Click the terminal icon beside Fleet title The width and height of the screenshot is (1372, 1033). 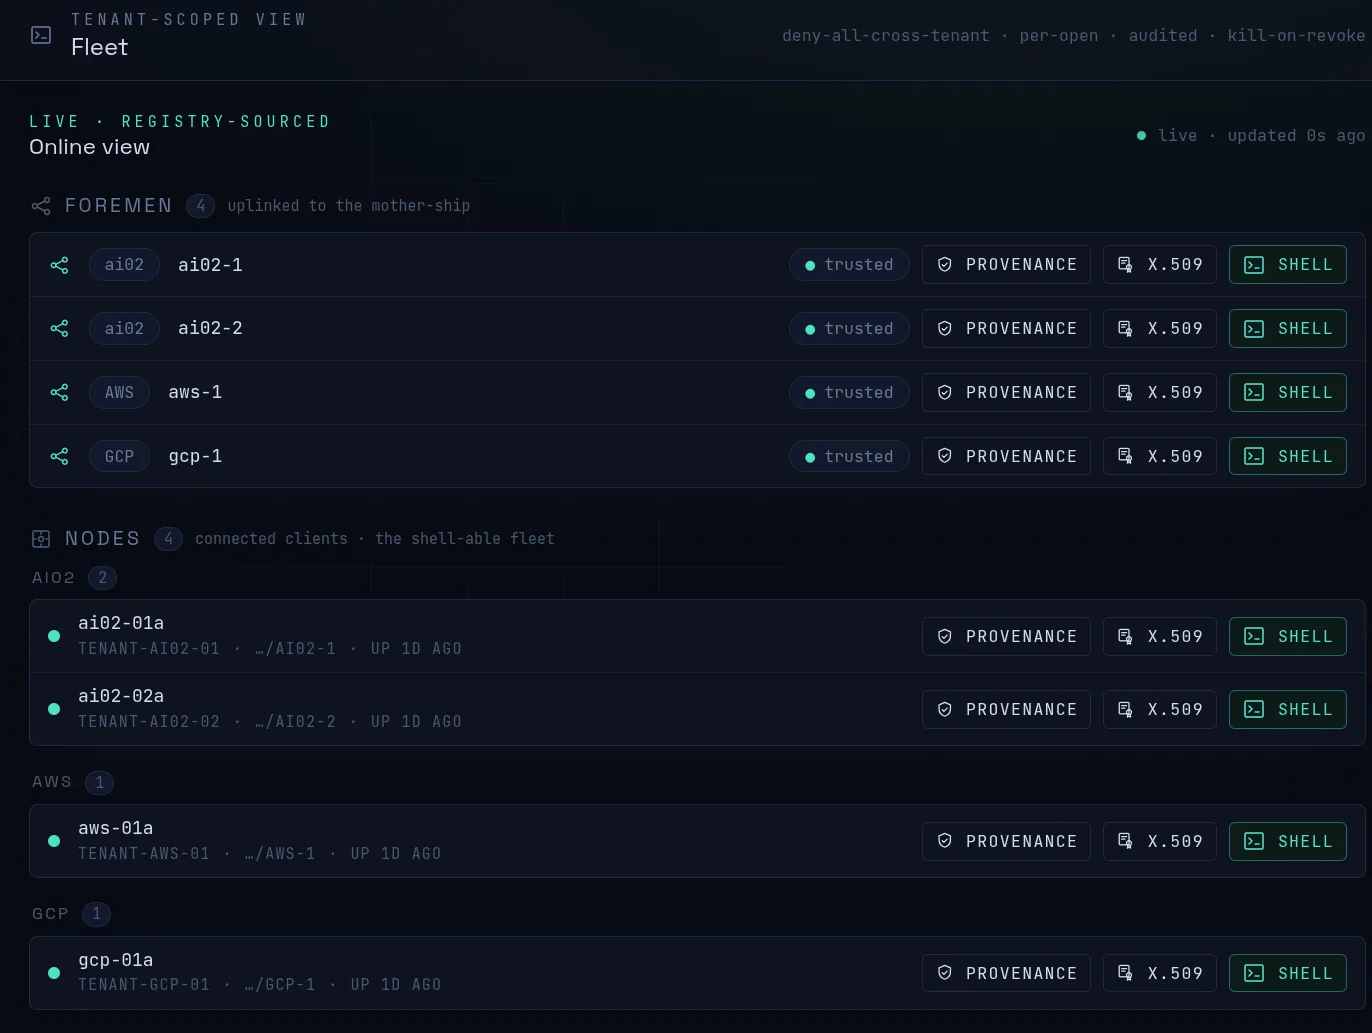click(41, 35)
